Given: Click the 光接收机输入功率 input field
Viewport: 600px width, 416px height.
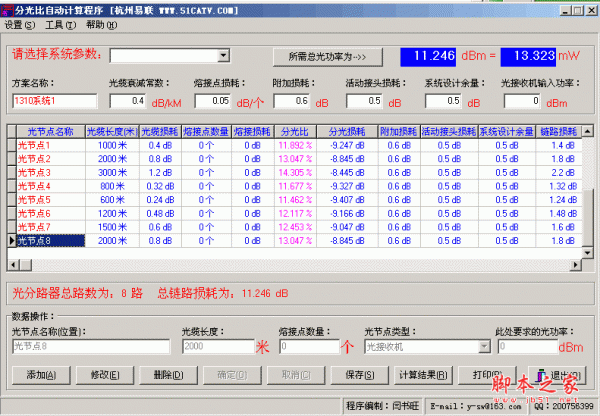Looking at the screenshot, I should click(522, 101).
